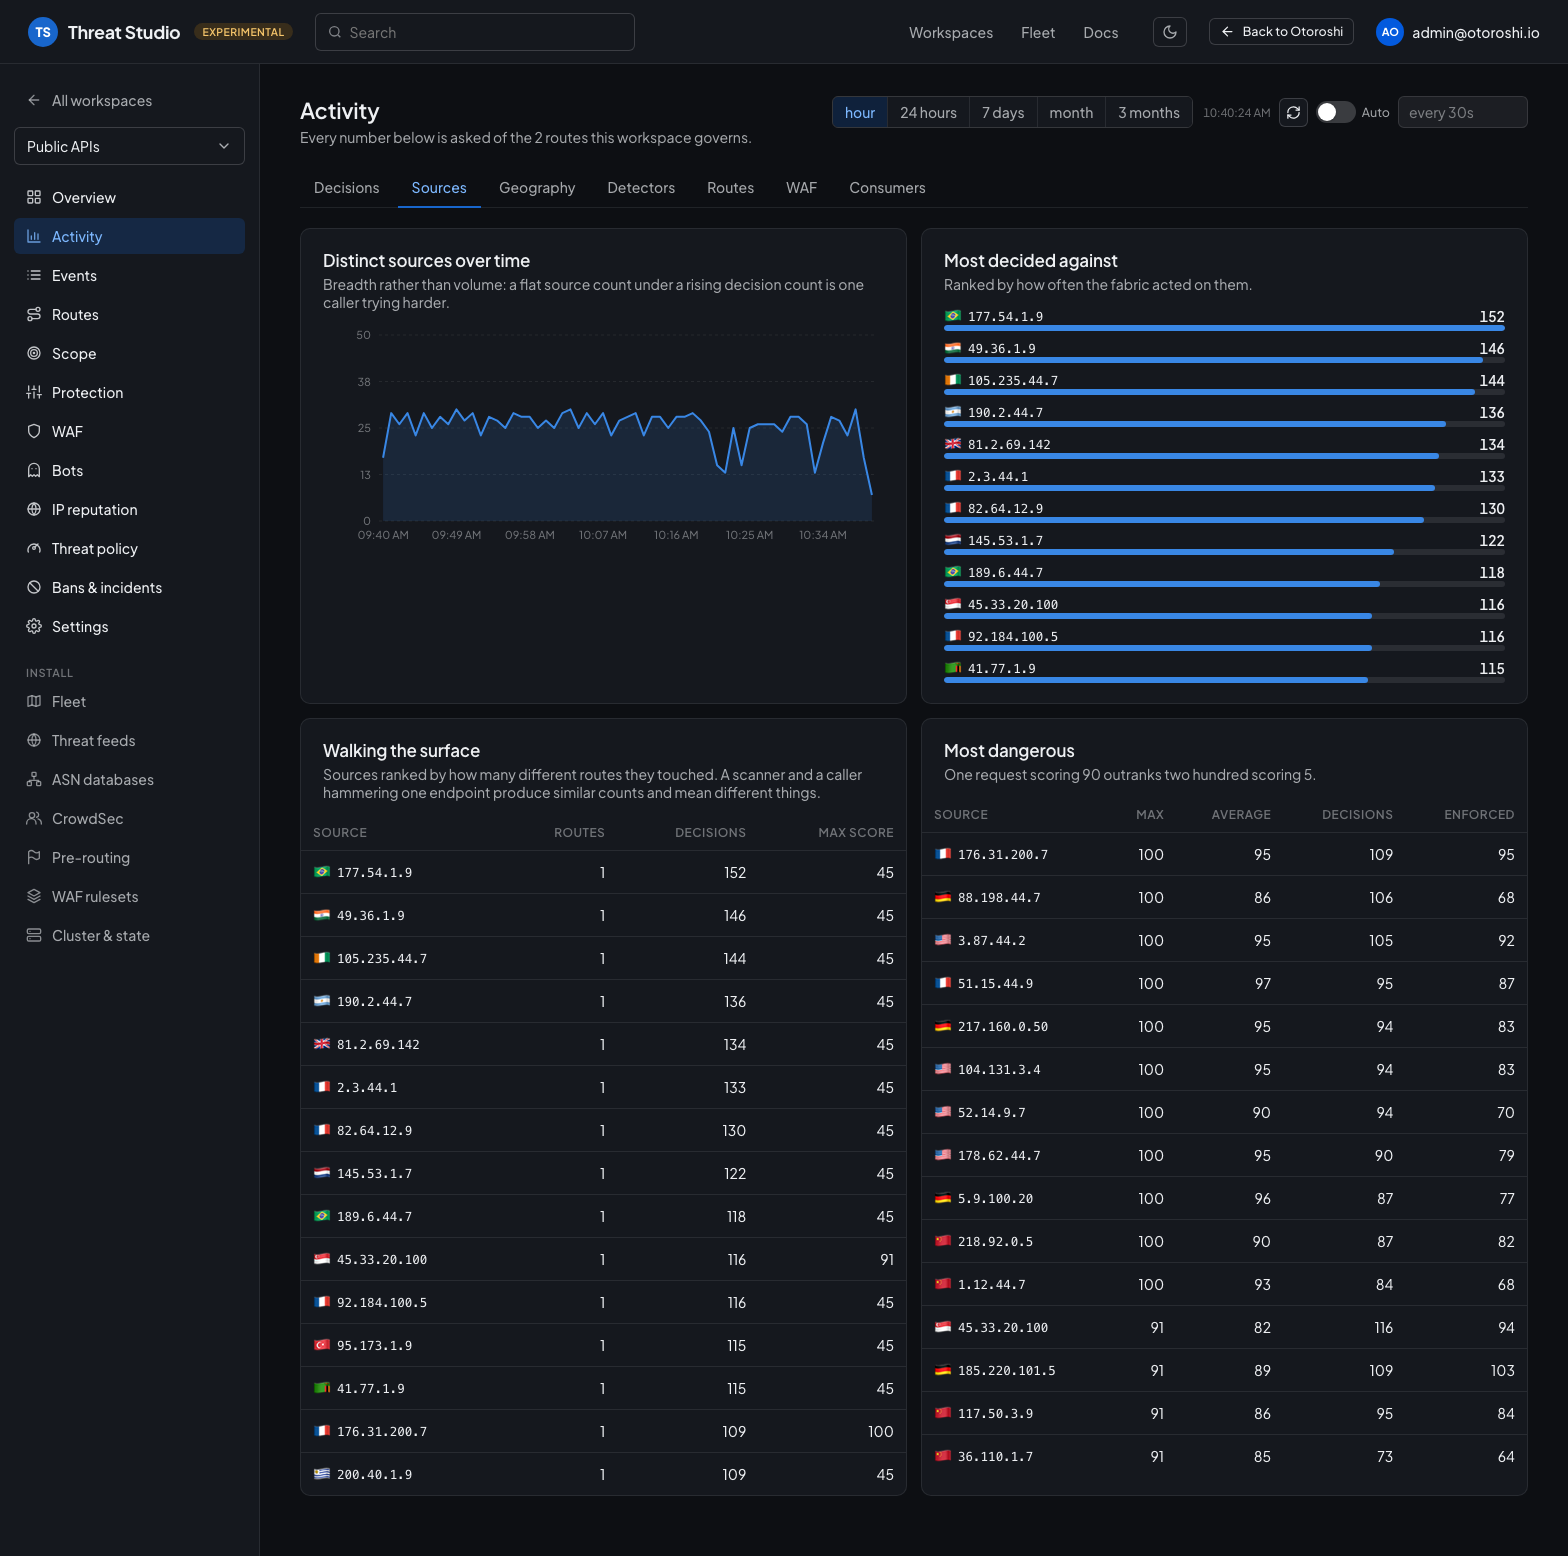Screen dimensions: 1568x1556
Task: Click the WAF rulesets layers icon
Action: click(x=34, y=896)
